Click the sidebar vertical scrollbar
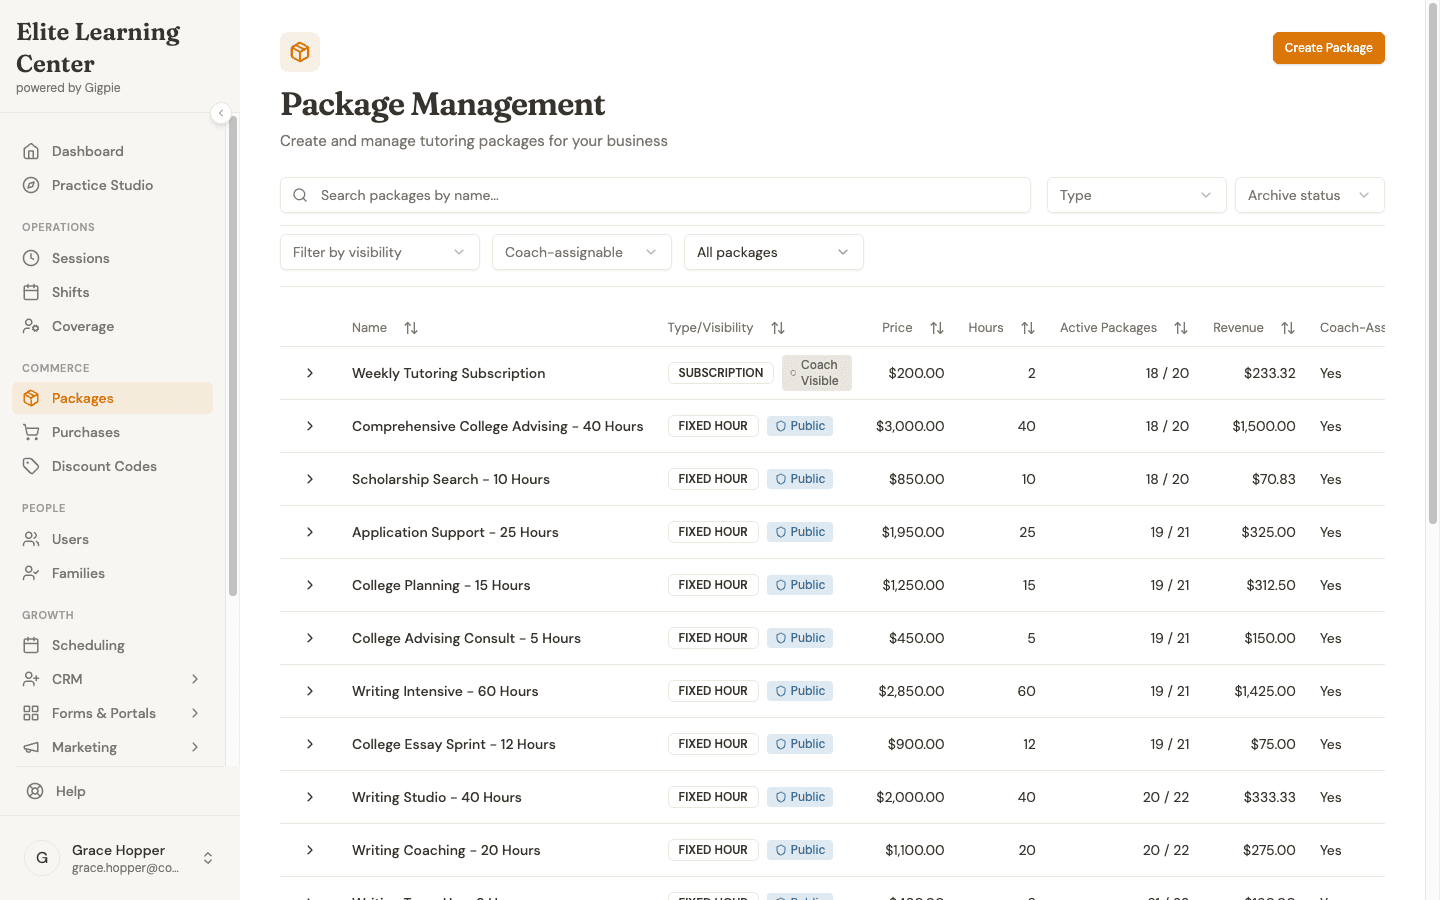The width and height of the screenshot is (1440, 900). [233, 355]
